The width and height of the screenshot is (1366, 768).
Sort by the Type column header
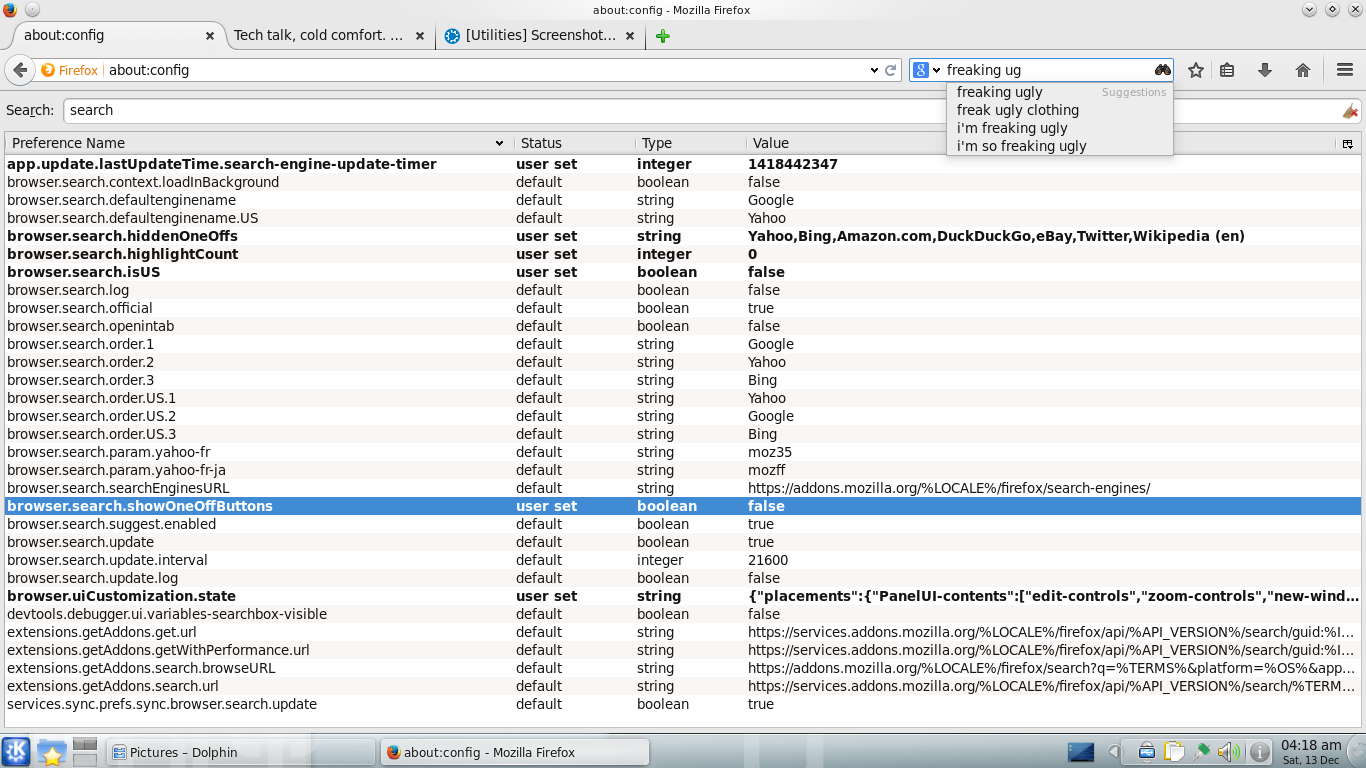click(x=691, y=143)
